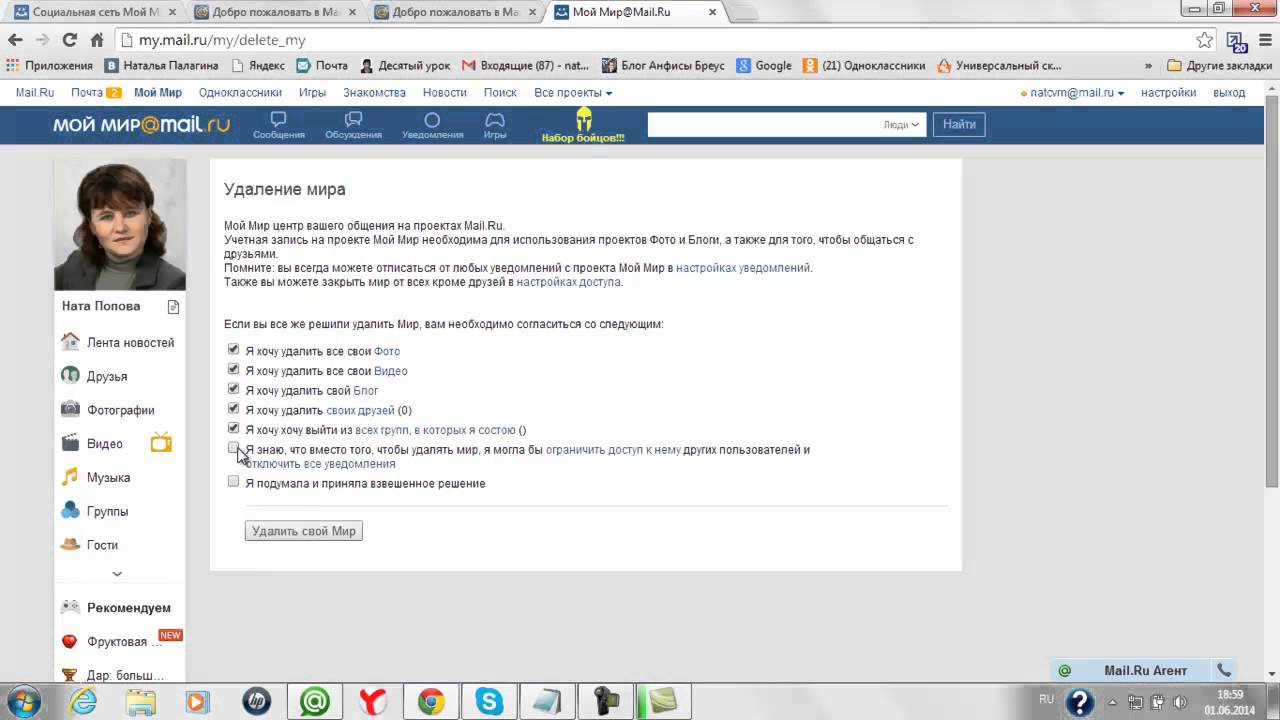Image resolution: width=1280 pixels, height=720 pixels.
Task: Click the Windows Start button
Action: pos(24,701)
